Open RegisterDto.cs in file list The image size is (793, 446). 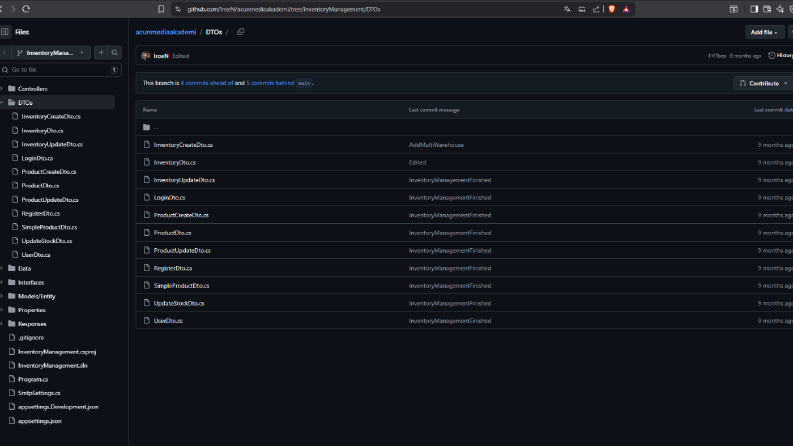point(173,268)
